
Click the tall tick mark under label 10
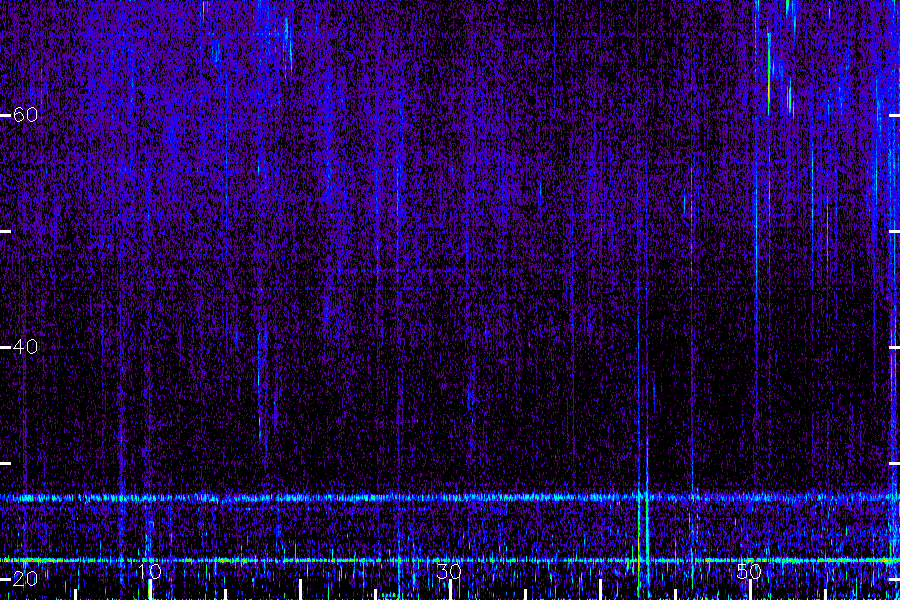(150, 590)
